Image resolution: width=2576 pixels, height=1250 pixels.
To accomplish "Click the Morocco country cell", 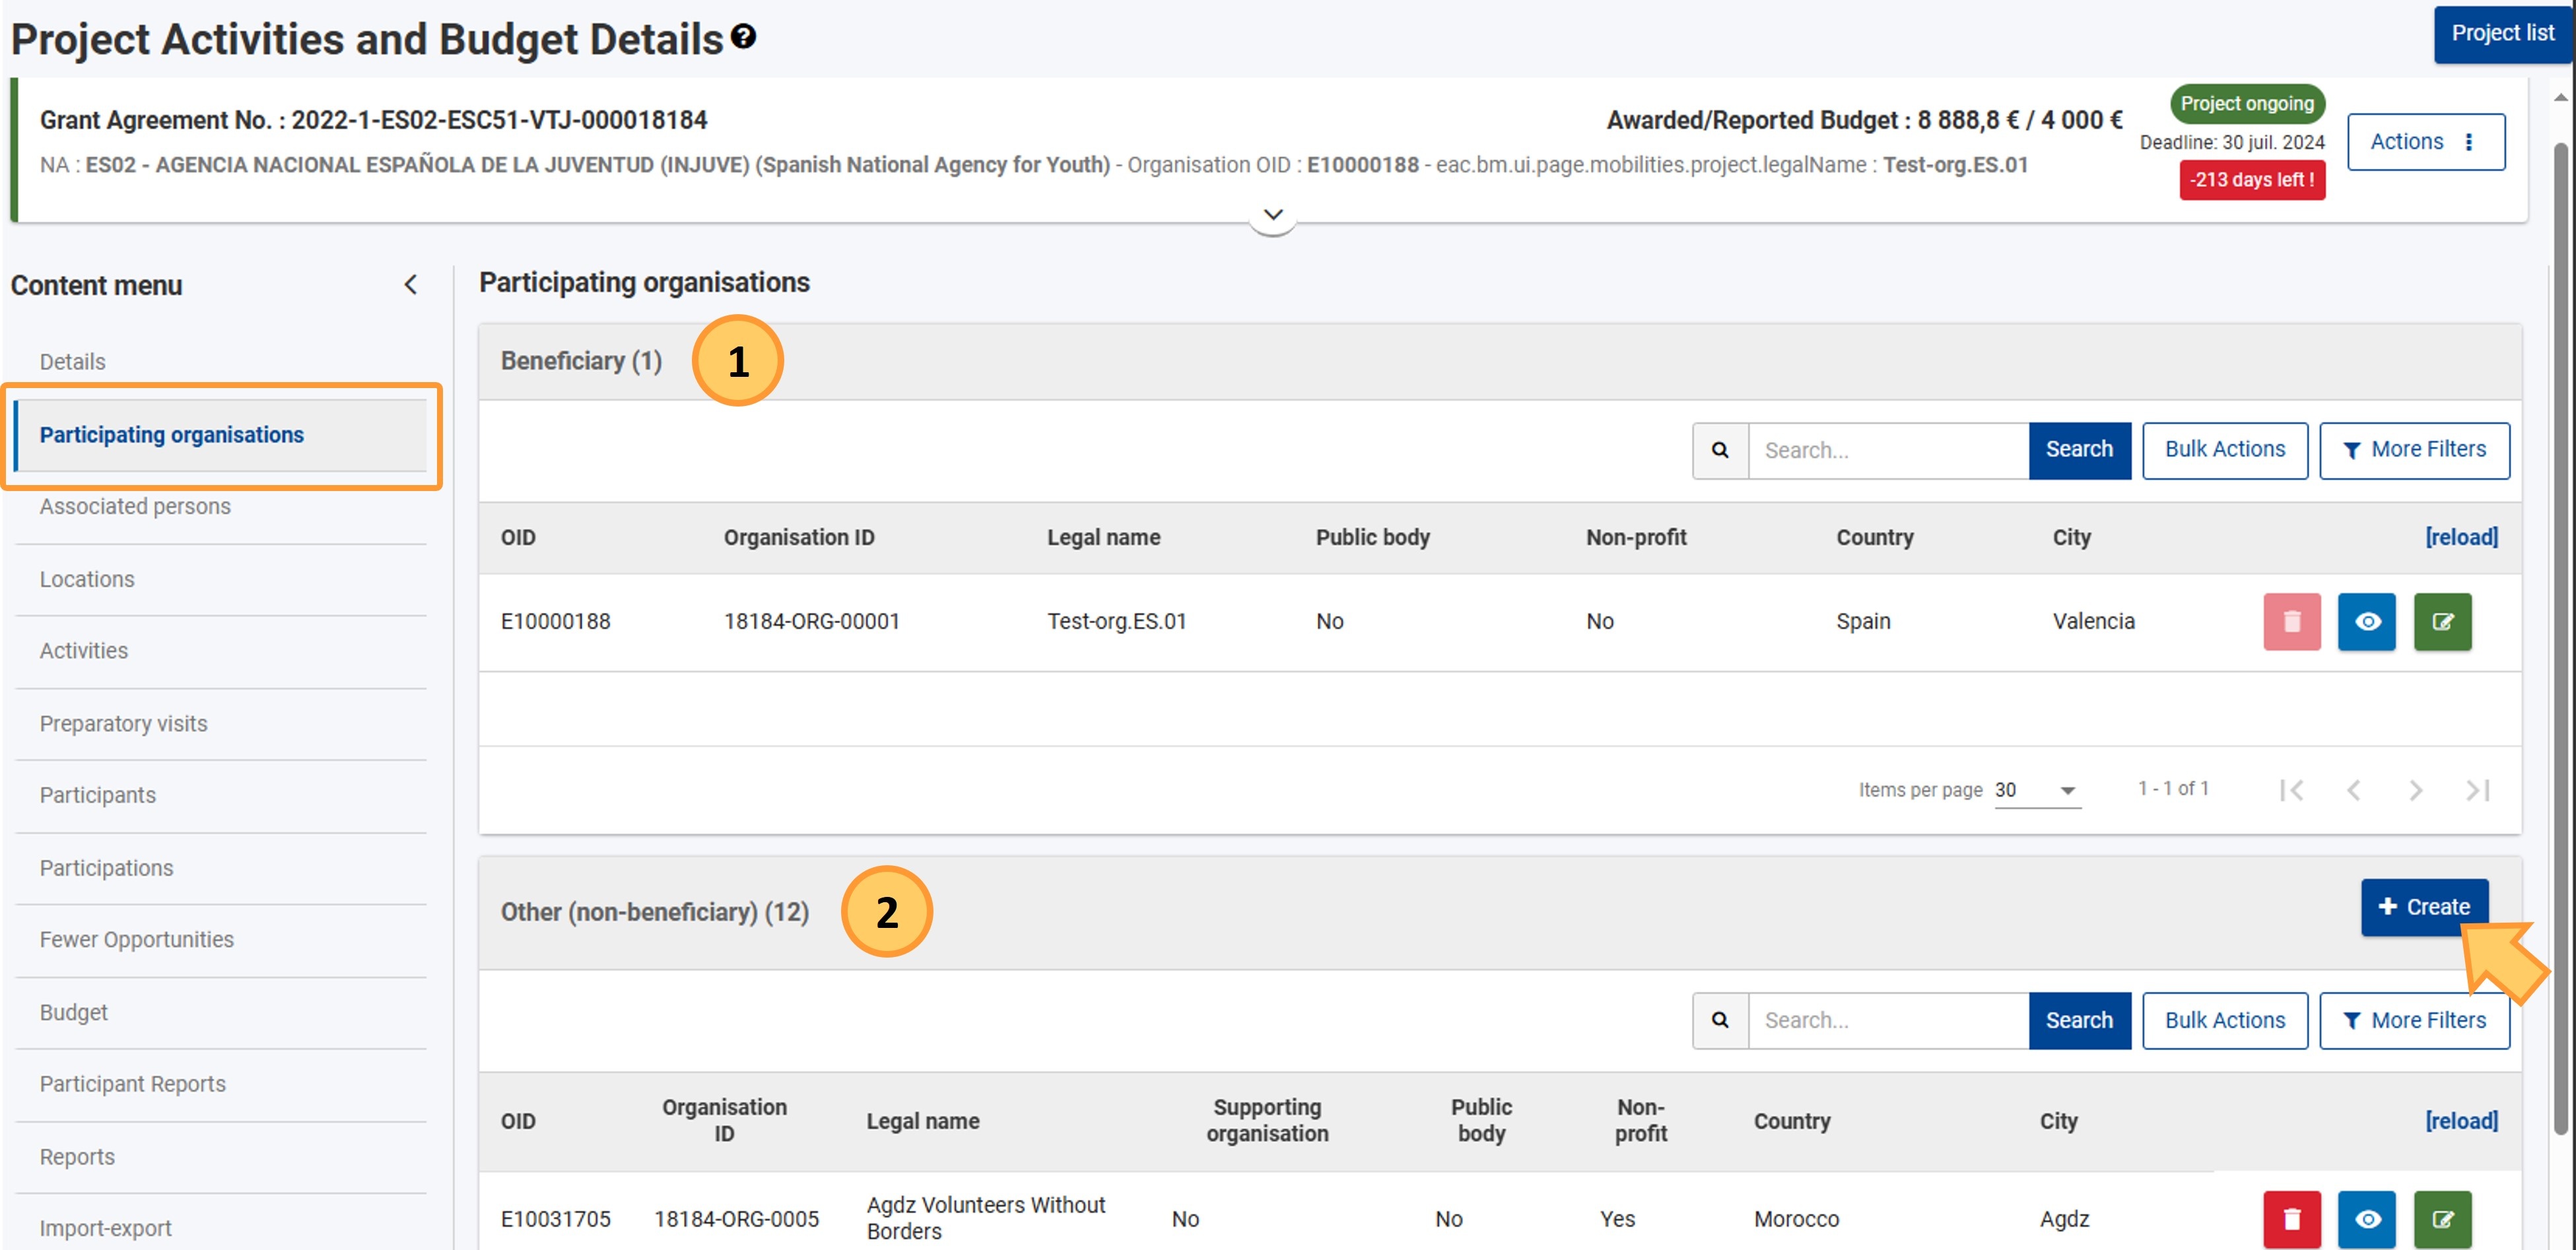I will [1796, 1219].
